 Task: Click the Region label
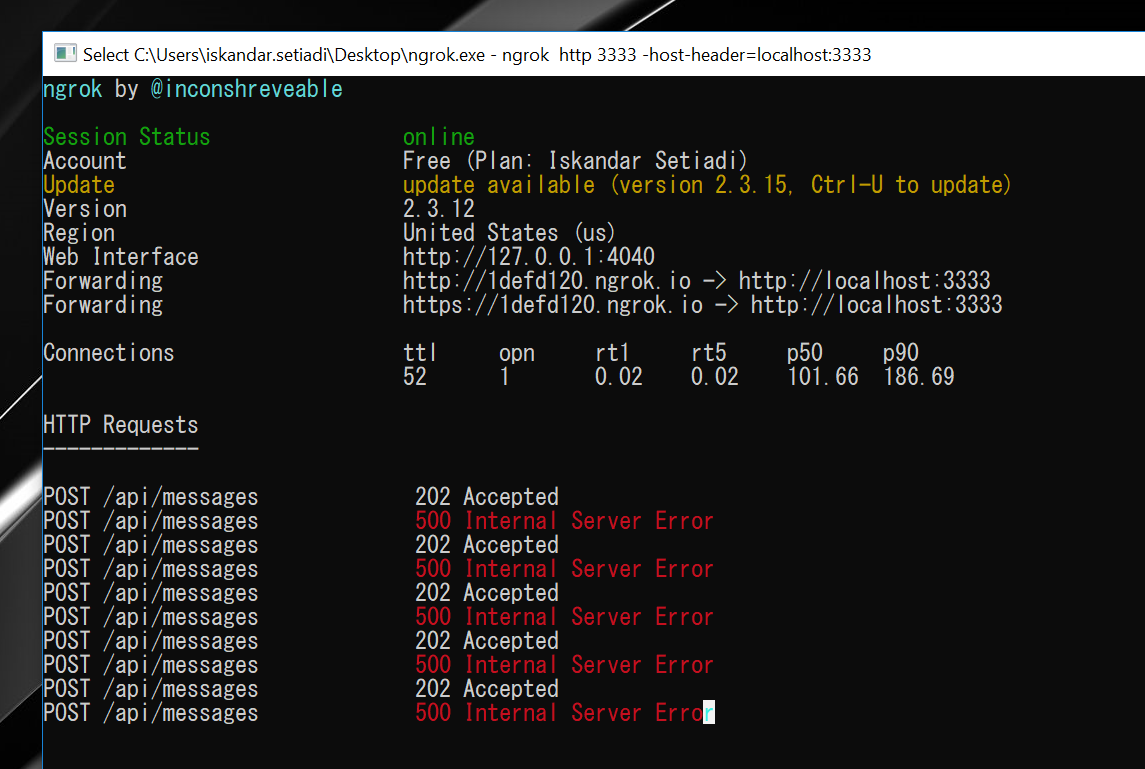[x=79, y=233]
